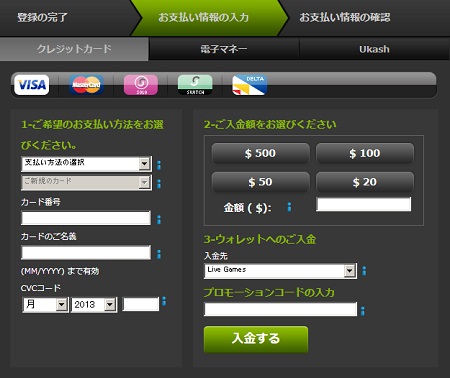The width and height of the screenshot is (450, 378).
Task: Focus the CVC code input box
Action: [x=141, y=304]
